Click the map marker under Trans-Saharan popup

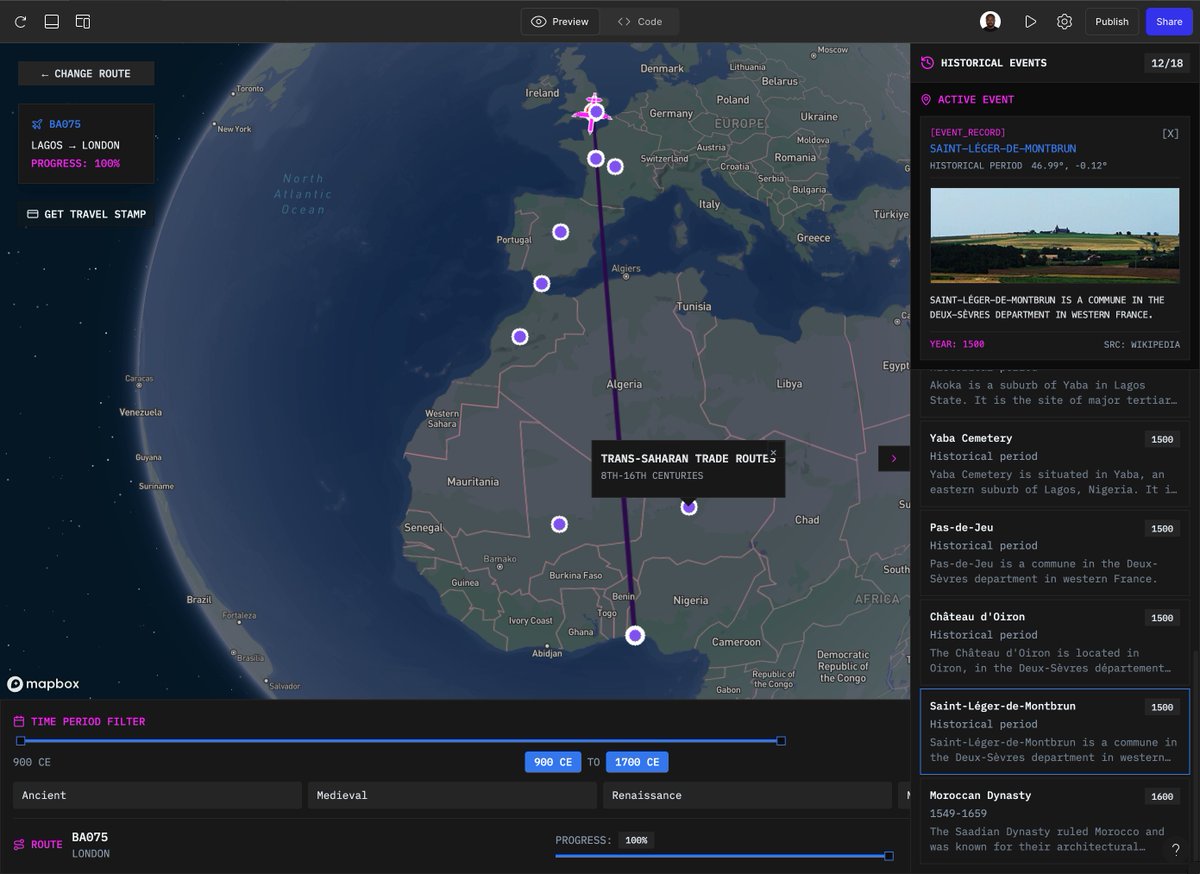[x=689, y=508]
